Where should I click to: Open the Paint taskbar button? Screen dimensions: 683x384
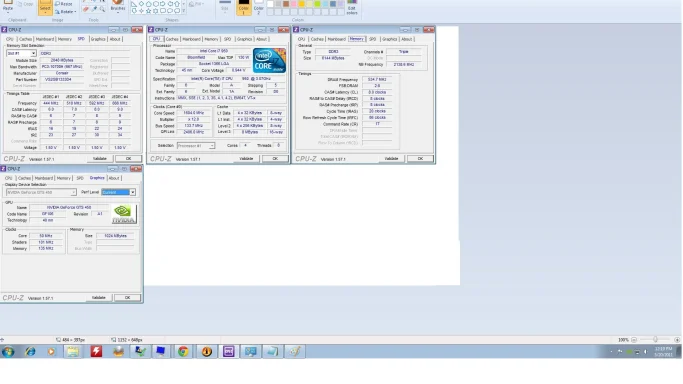coord(295,351)
